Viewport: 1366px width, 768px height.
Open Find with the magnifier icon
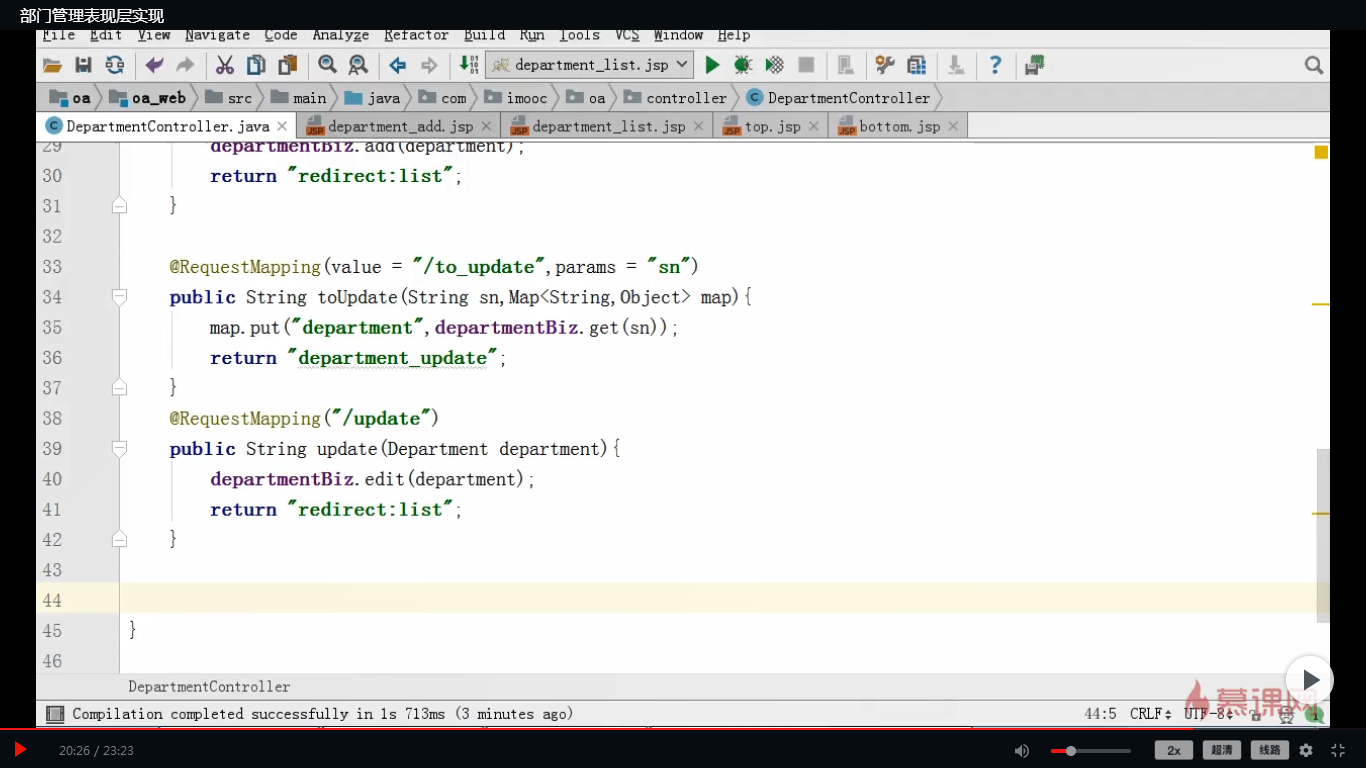pos(327,65)
